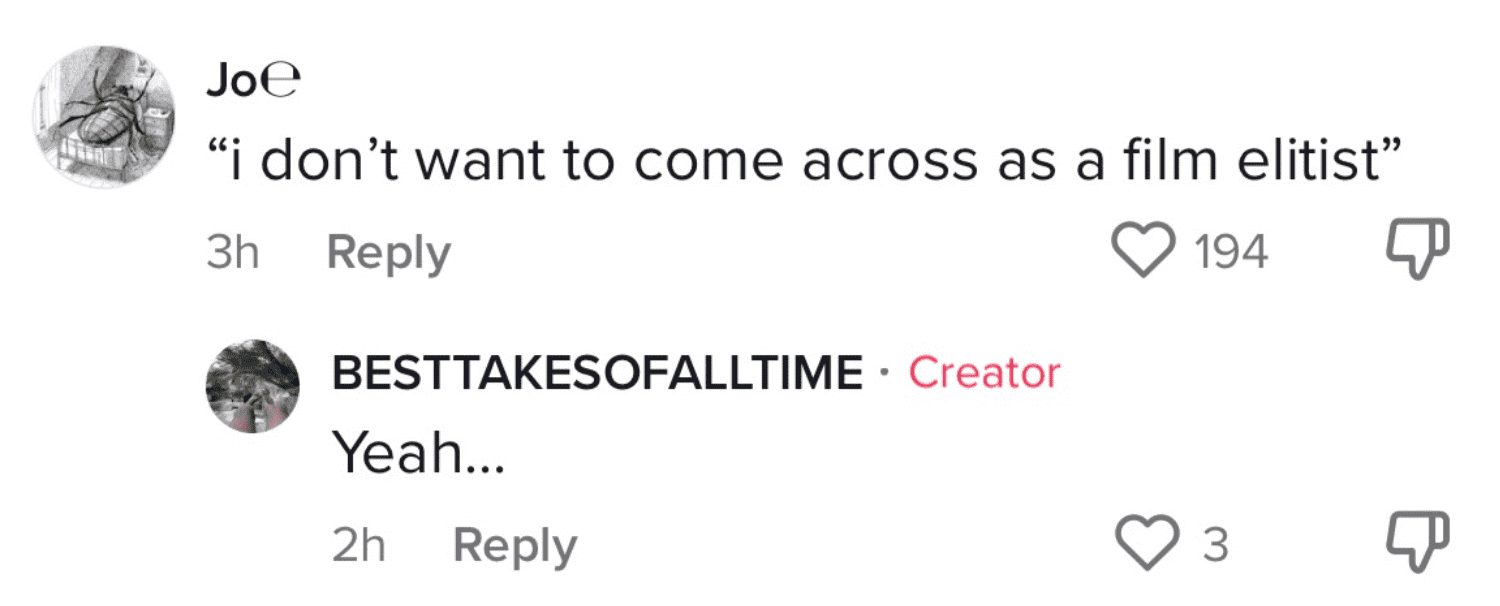Reply to Joe's comment

(x=388, y=253)
